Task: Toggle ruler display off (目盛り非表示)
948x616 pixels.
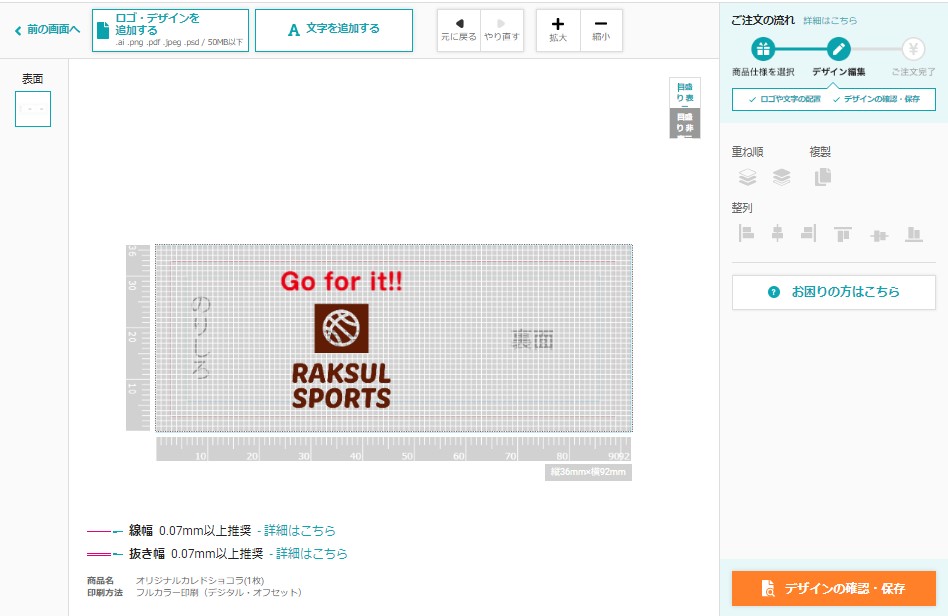Action: click(x=685, y=123)
